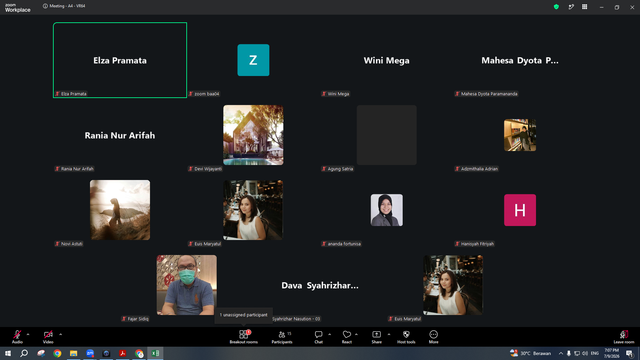The height and width of the screenshot is (360, 640).
Task: Click Adzmithalia Adrian's profile picture
Action: click(x=520, y=135)
